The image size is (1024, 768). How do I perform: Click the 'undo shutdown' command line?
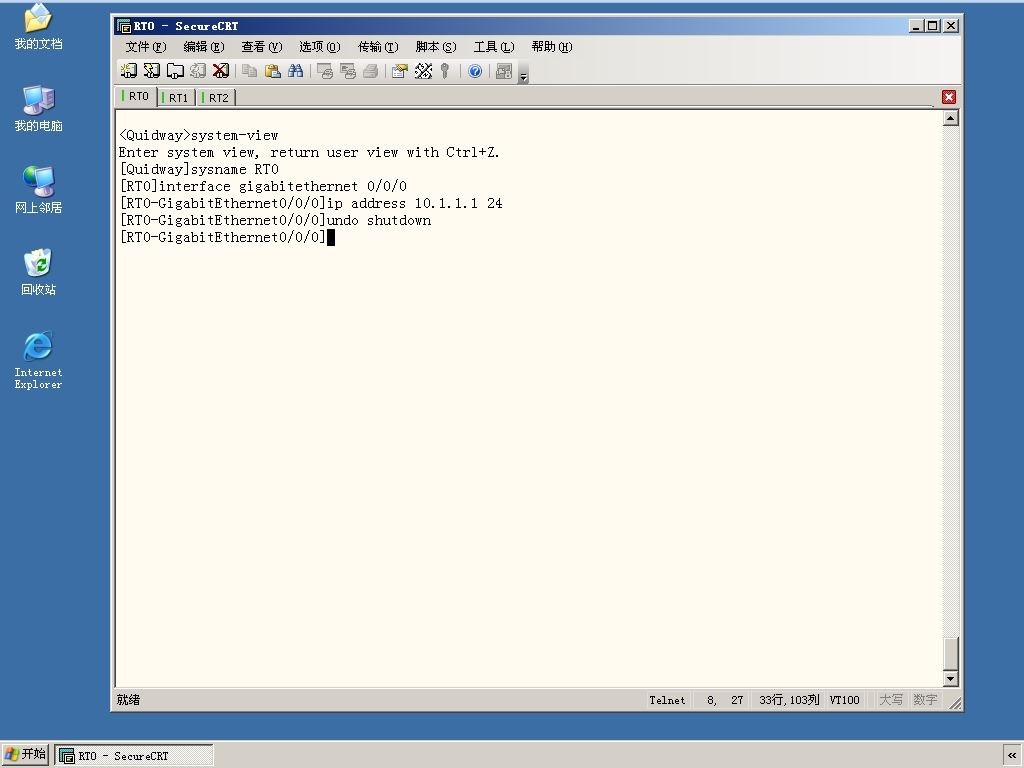point(275,220)
